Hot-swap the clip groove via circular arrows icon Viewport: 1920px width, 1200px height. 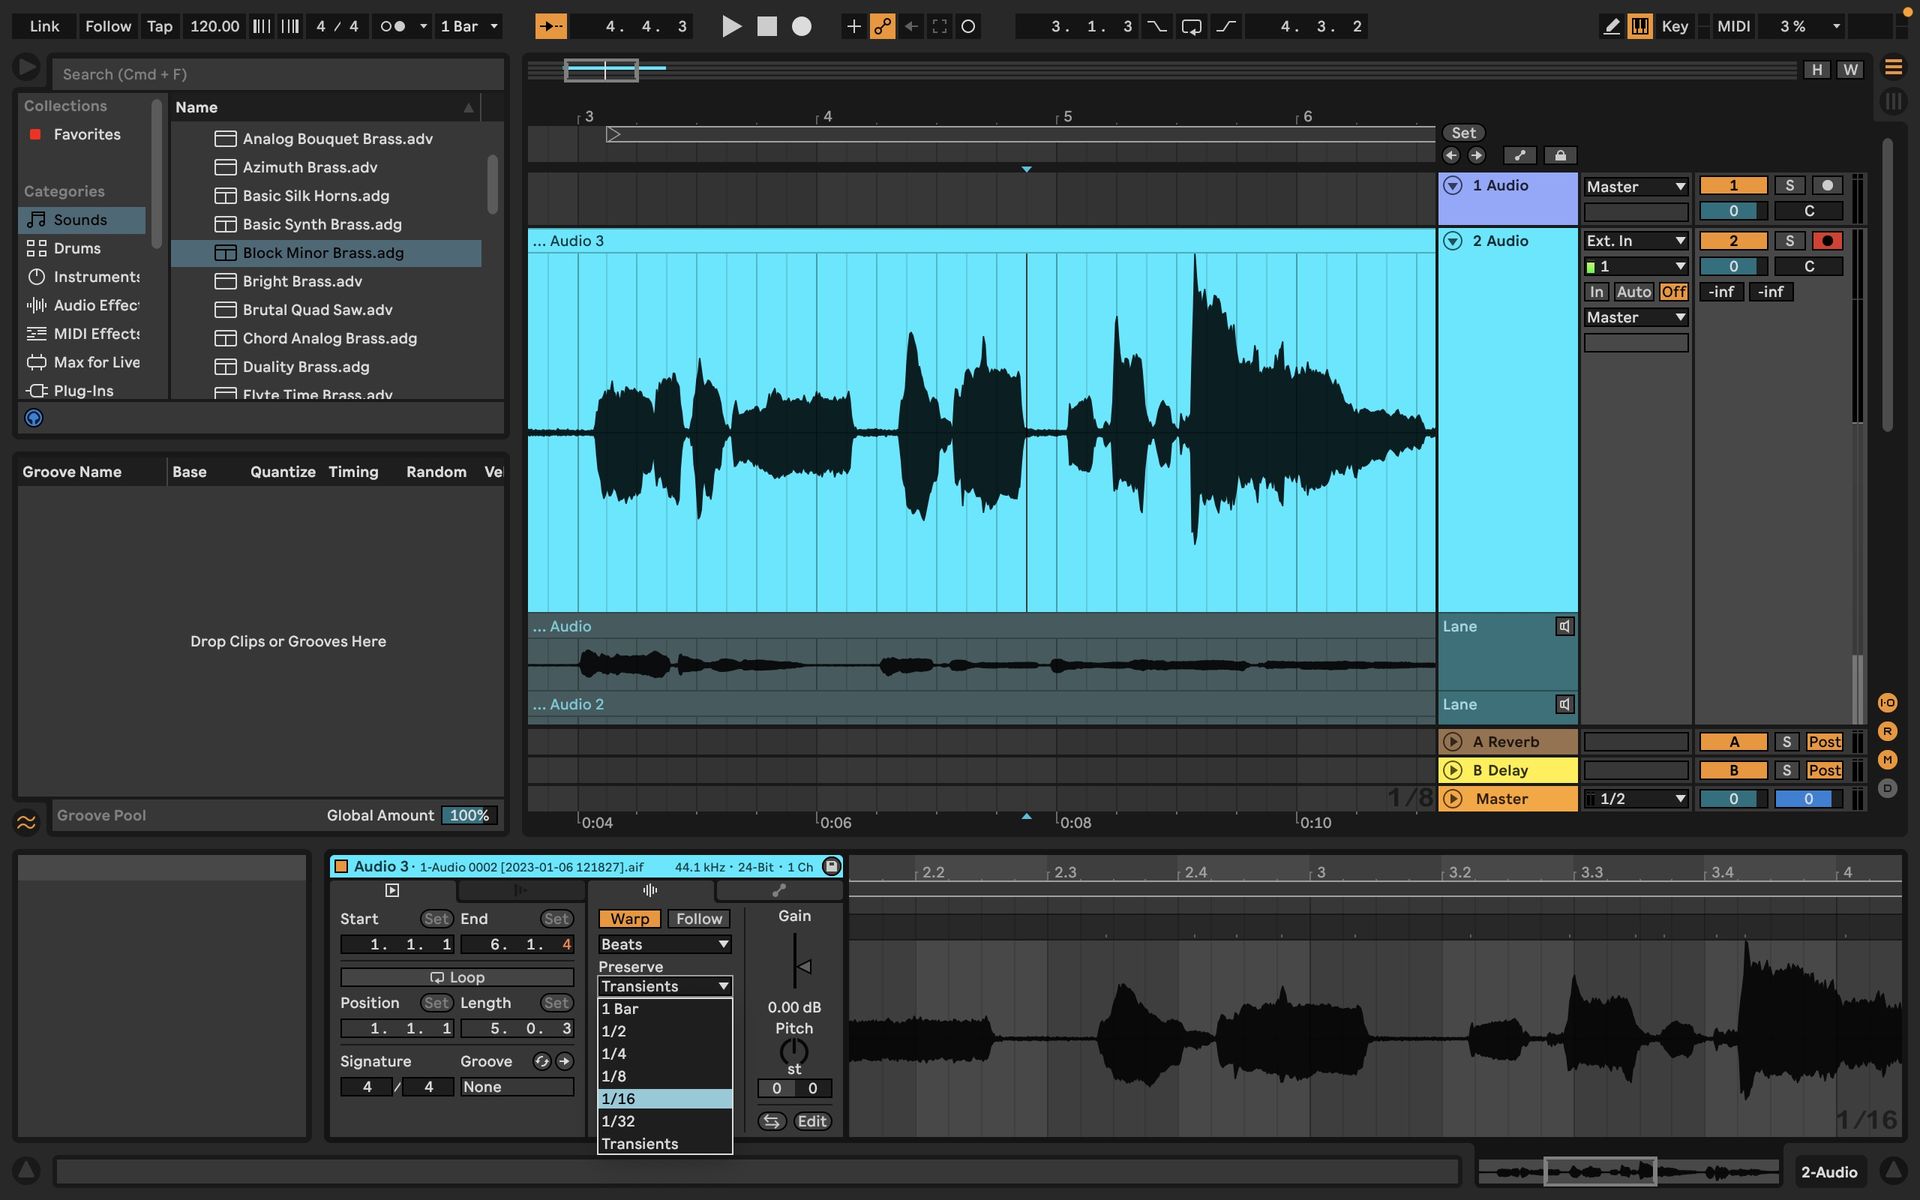[541, 1061]
